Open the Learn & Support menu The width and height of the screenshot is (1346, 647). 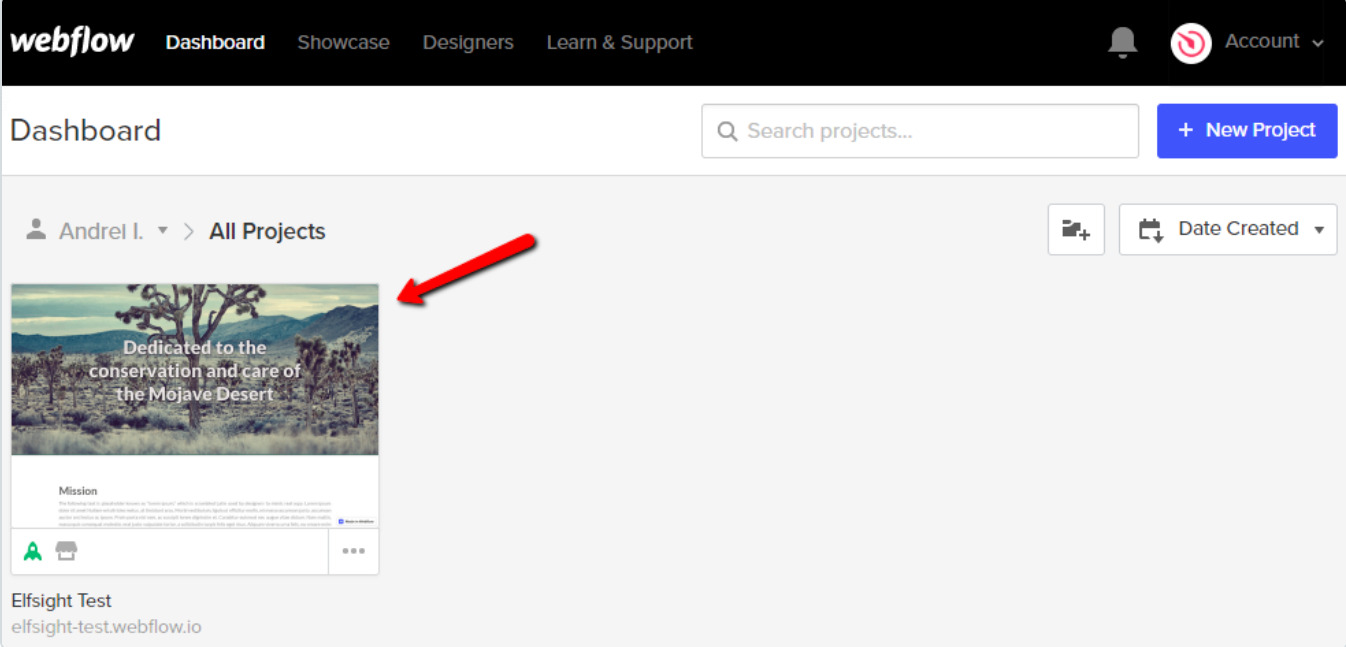[619, 42]
